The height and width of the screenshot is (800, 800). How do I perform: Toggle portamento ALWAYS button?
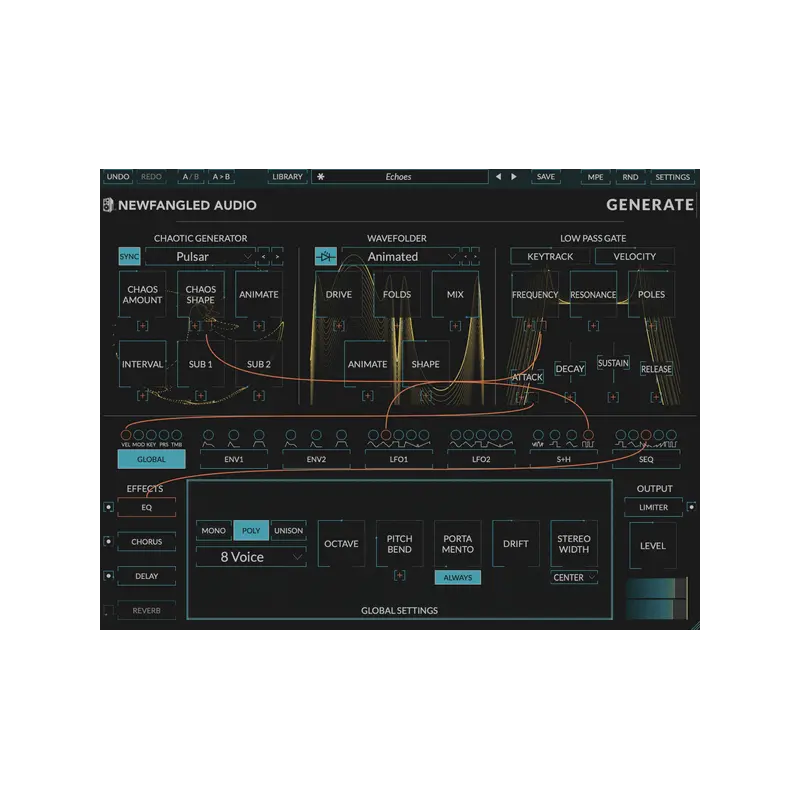(x=458, y=578)
